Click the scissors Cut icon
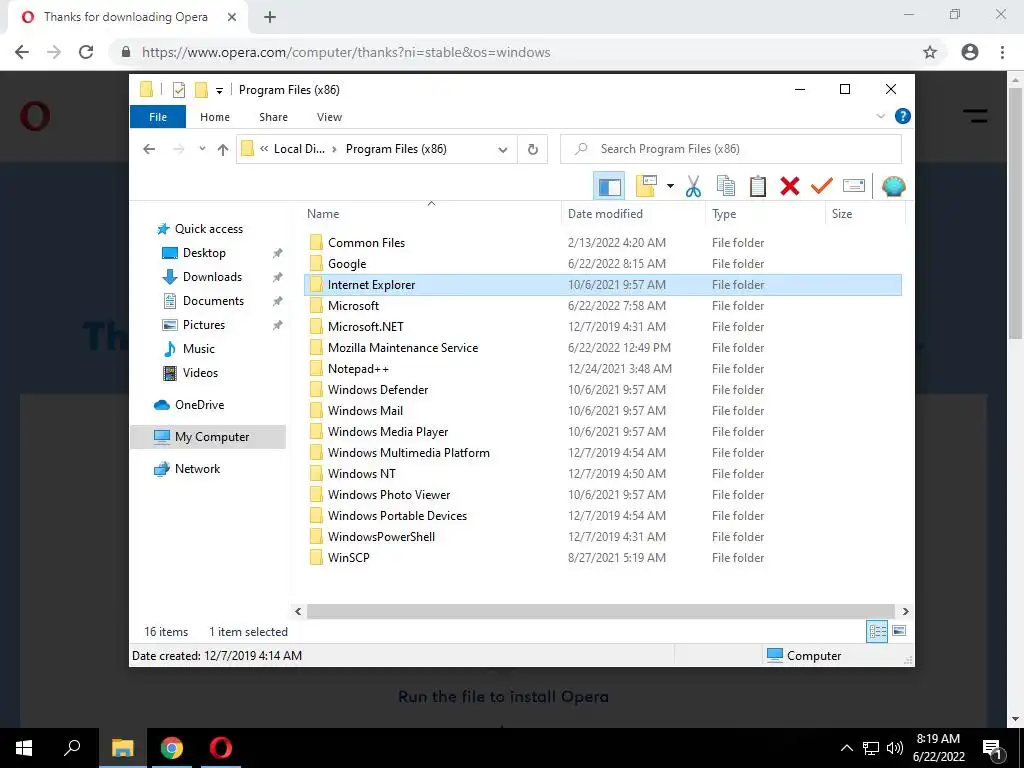Image resolution: width=1024 pixels, height=768 pixels. (693, 187)
